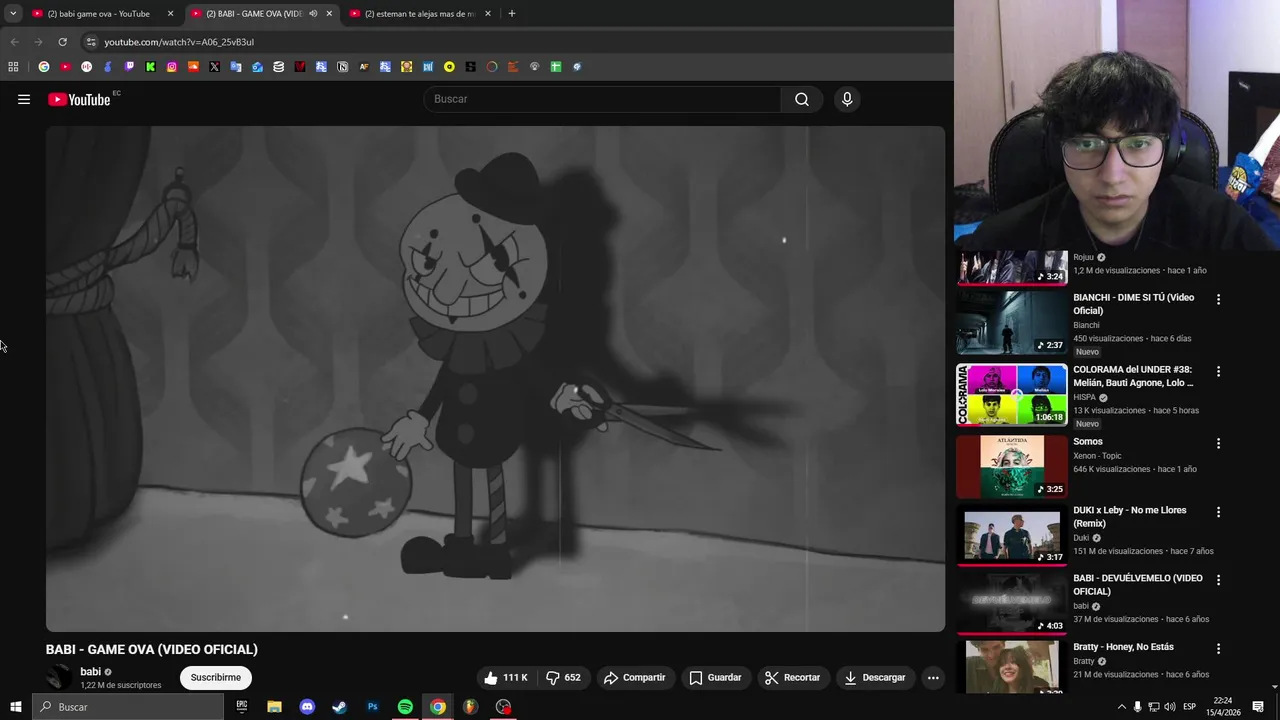This screenshot has width=1280, height=720.
Task: Like the video with 111 K likes
Action: (x=506, y=677)
